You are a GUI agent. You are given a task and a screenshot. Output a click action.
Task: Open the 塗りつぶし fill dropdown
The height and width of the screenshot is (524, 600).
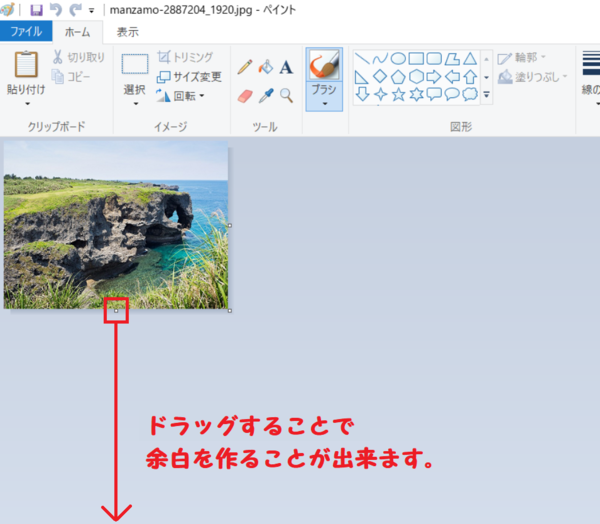pos(532,77)
